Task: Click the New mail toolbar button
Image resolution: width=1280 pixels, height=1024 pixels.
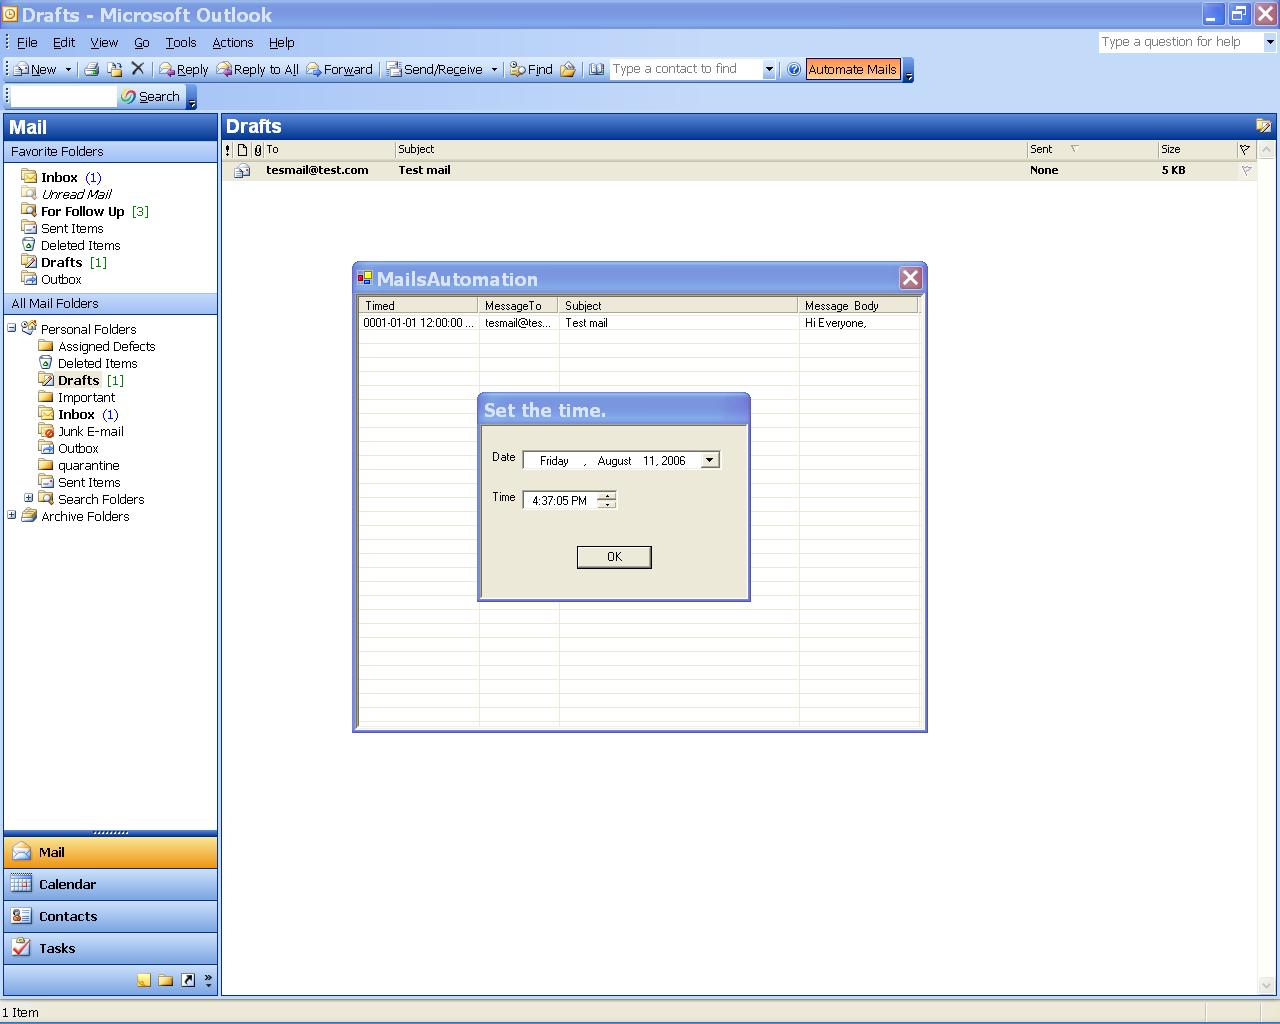Action: tap(36, 69)
